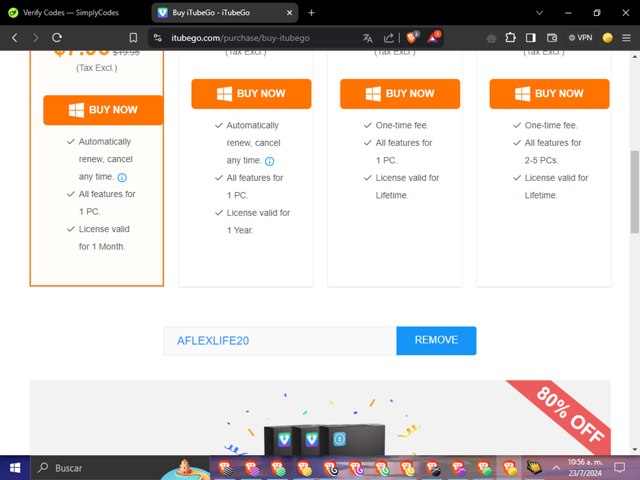Image resolution: width=640 pixels, height=480 pixels.
Task: Toggle the browser sidebar panel
Action: point(531,38)
